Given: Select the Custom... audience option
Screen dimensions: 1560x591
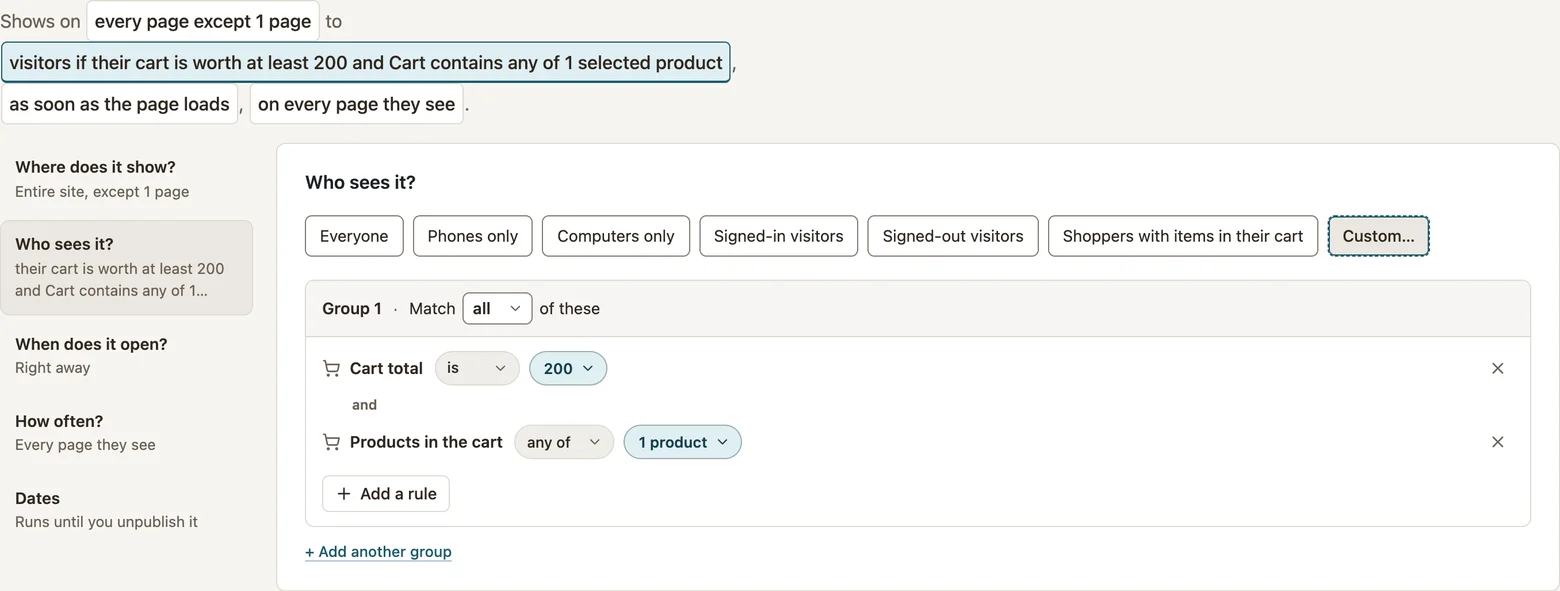Looking at the screenshot, I should point(1378,236).
